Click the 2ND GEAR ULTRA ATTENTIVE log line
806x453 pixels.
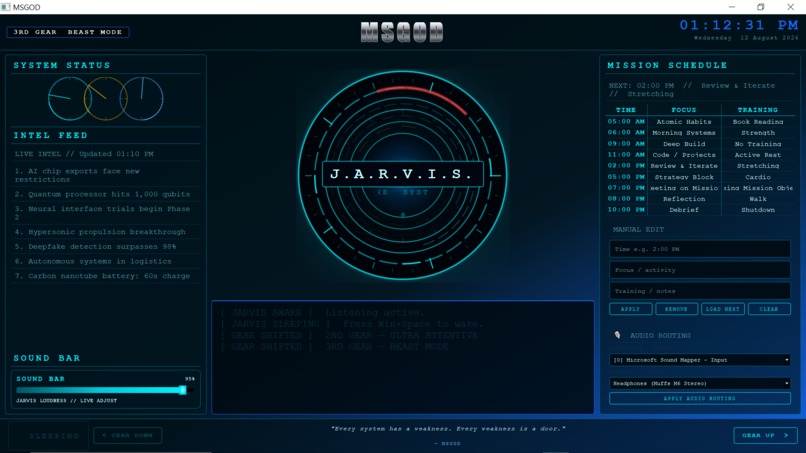349,335
